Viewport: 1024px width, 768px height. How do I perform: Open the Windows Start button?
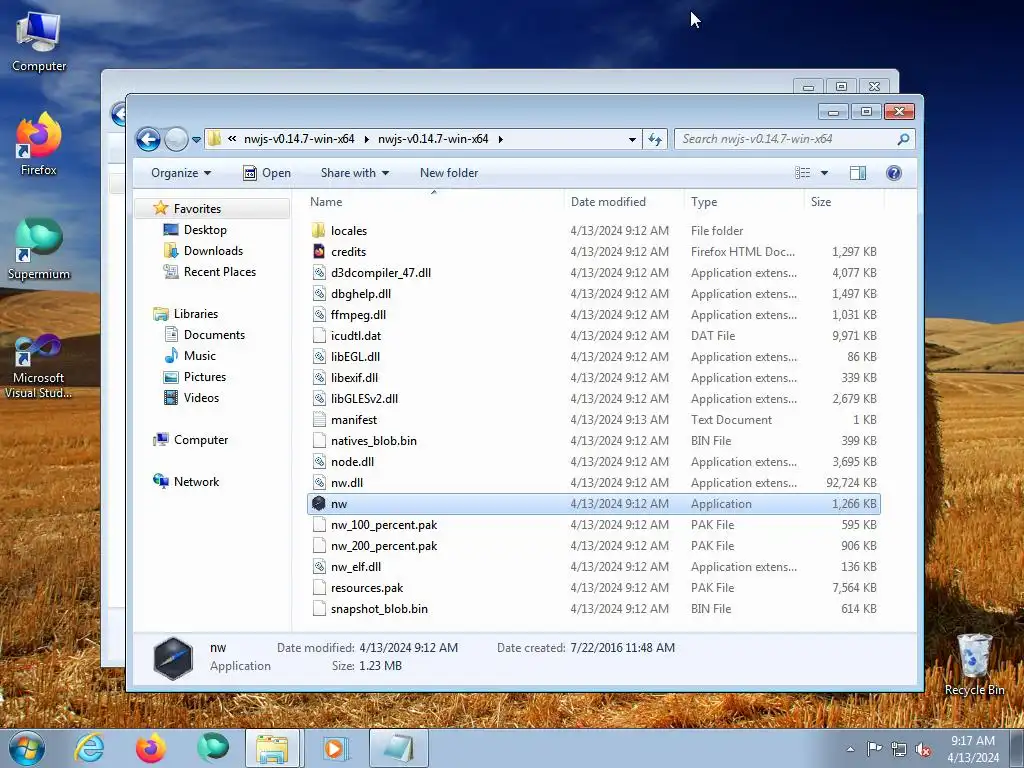tap(26, 748)
